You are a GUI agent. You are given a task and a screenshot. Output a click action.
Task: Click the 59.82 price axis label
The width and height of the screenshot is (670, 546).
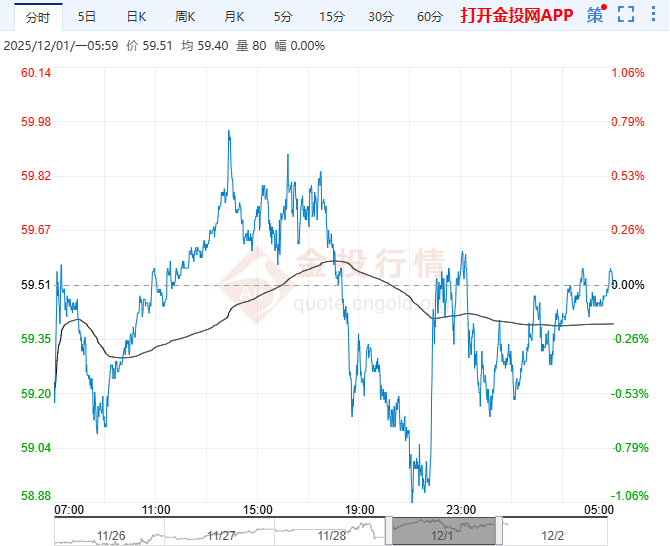(36, 176)
